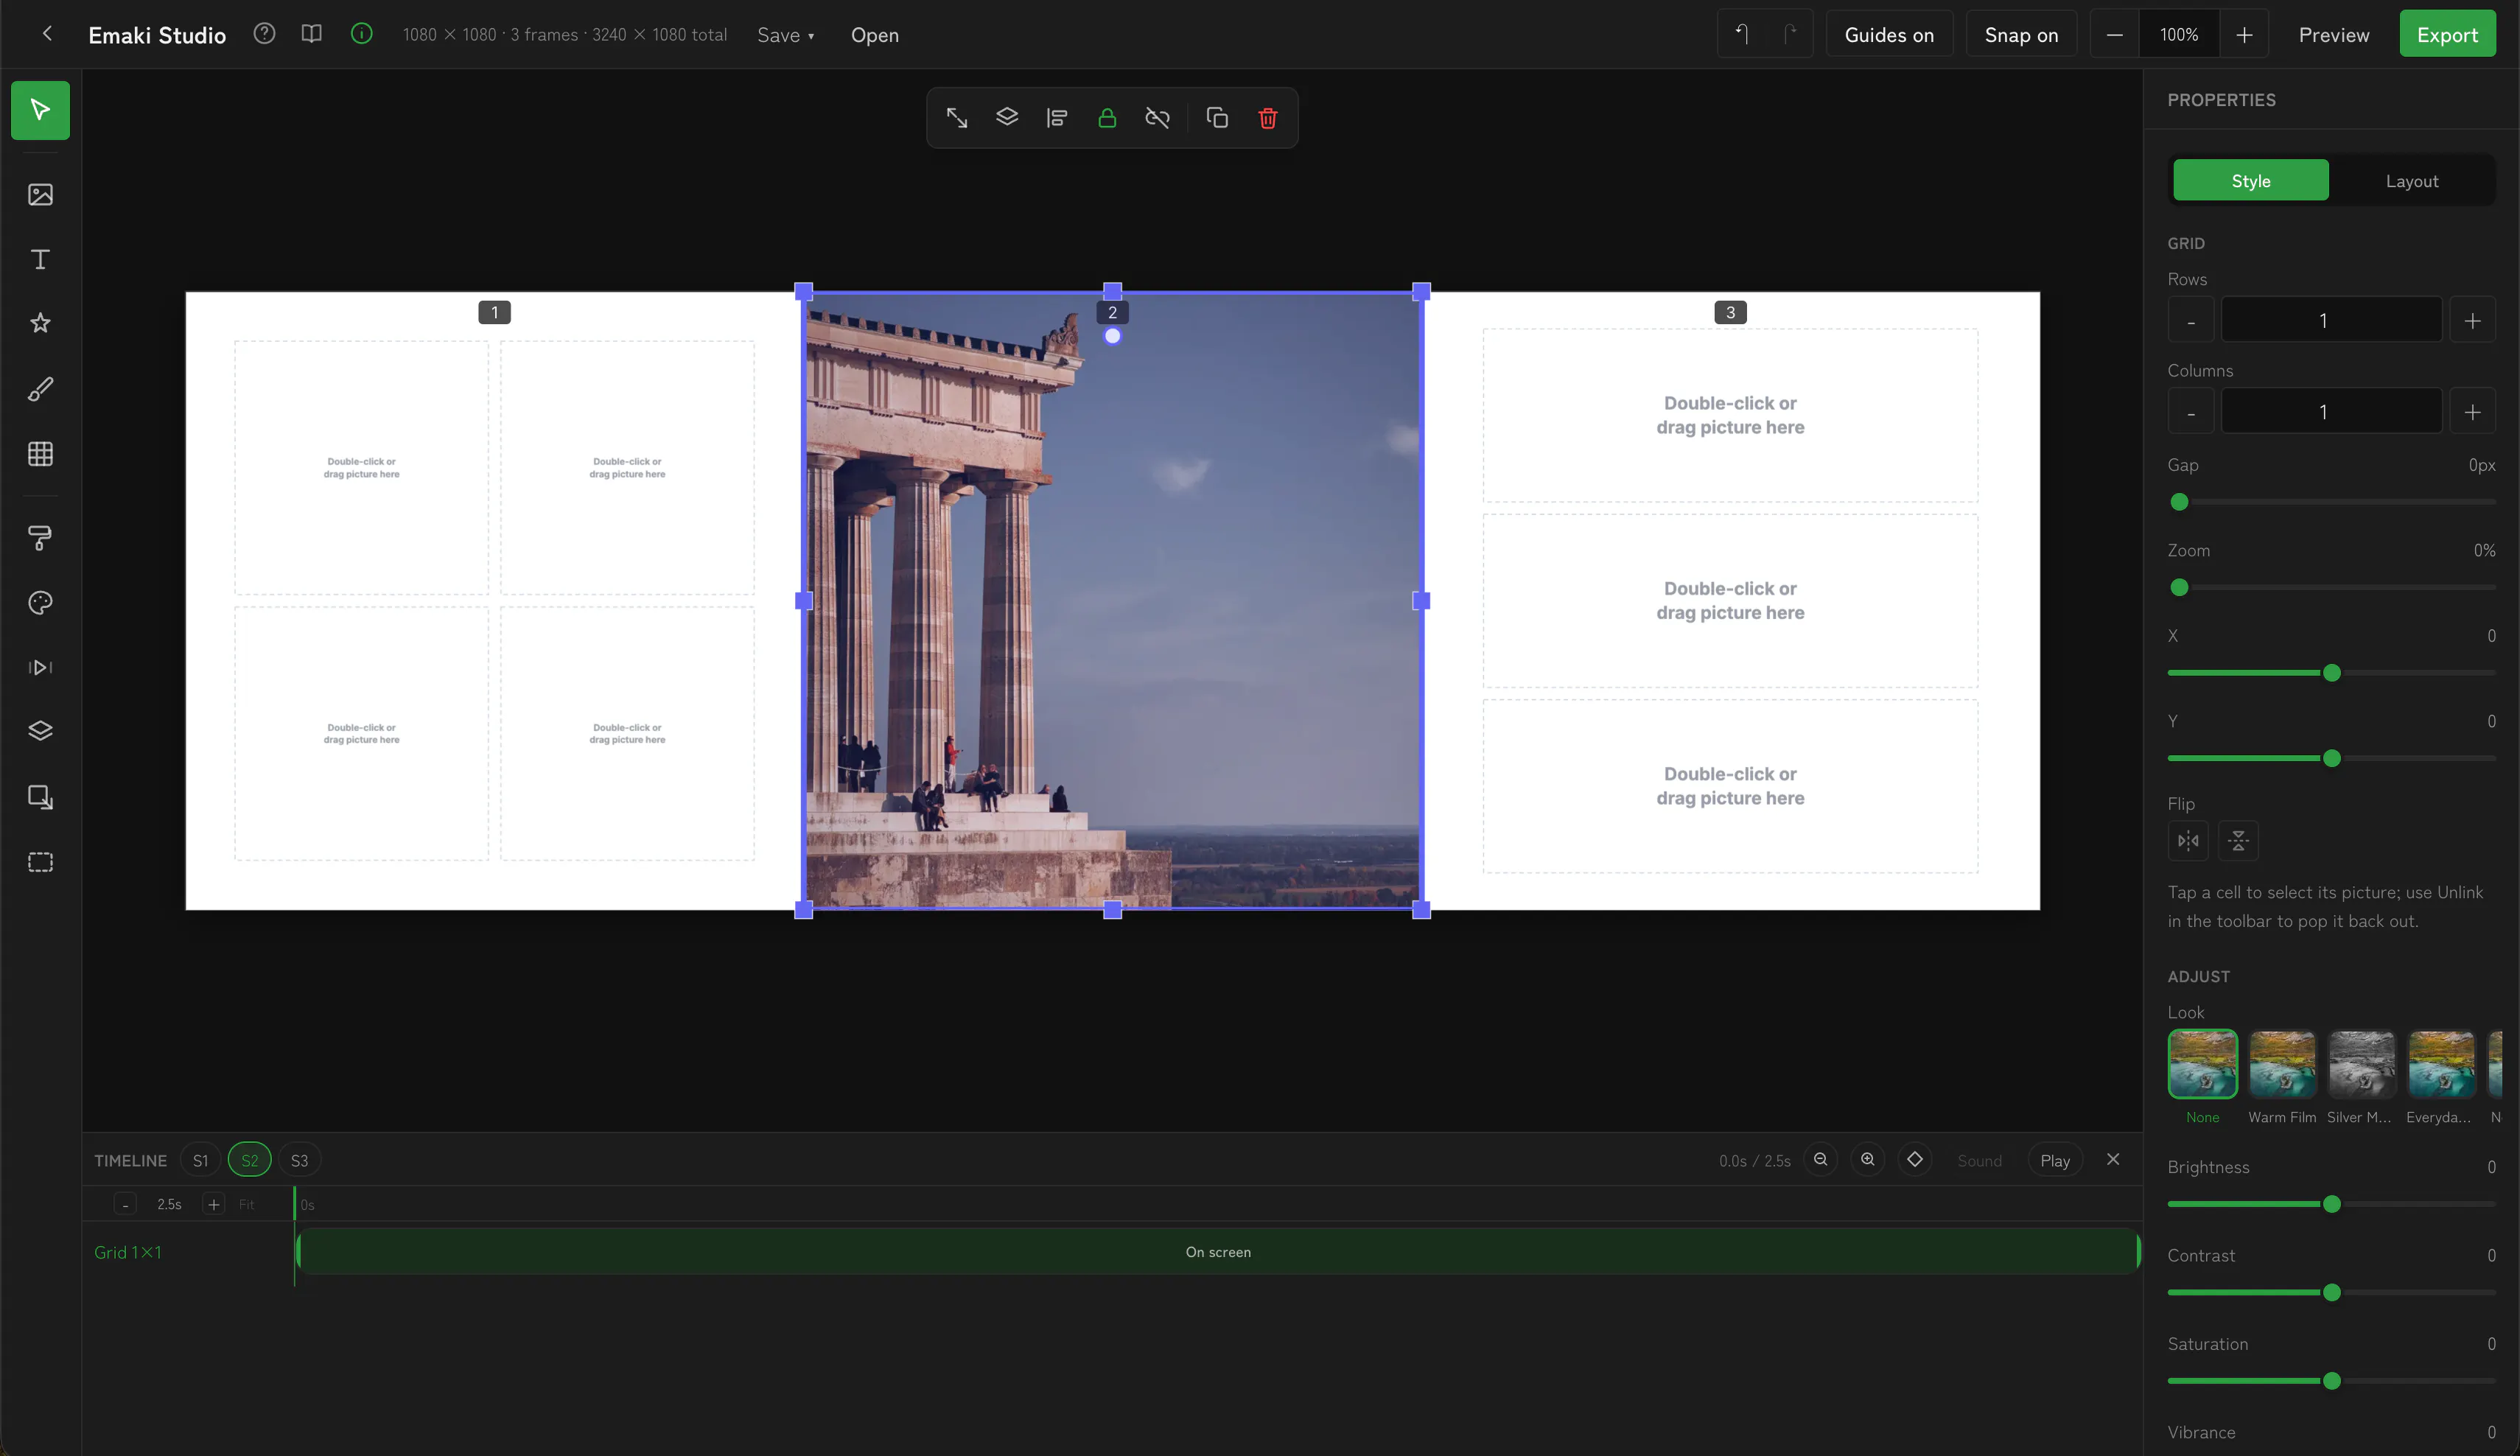Open the layers panel from sidebar

point(40,731)
